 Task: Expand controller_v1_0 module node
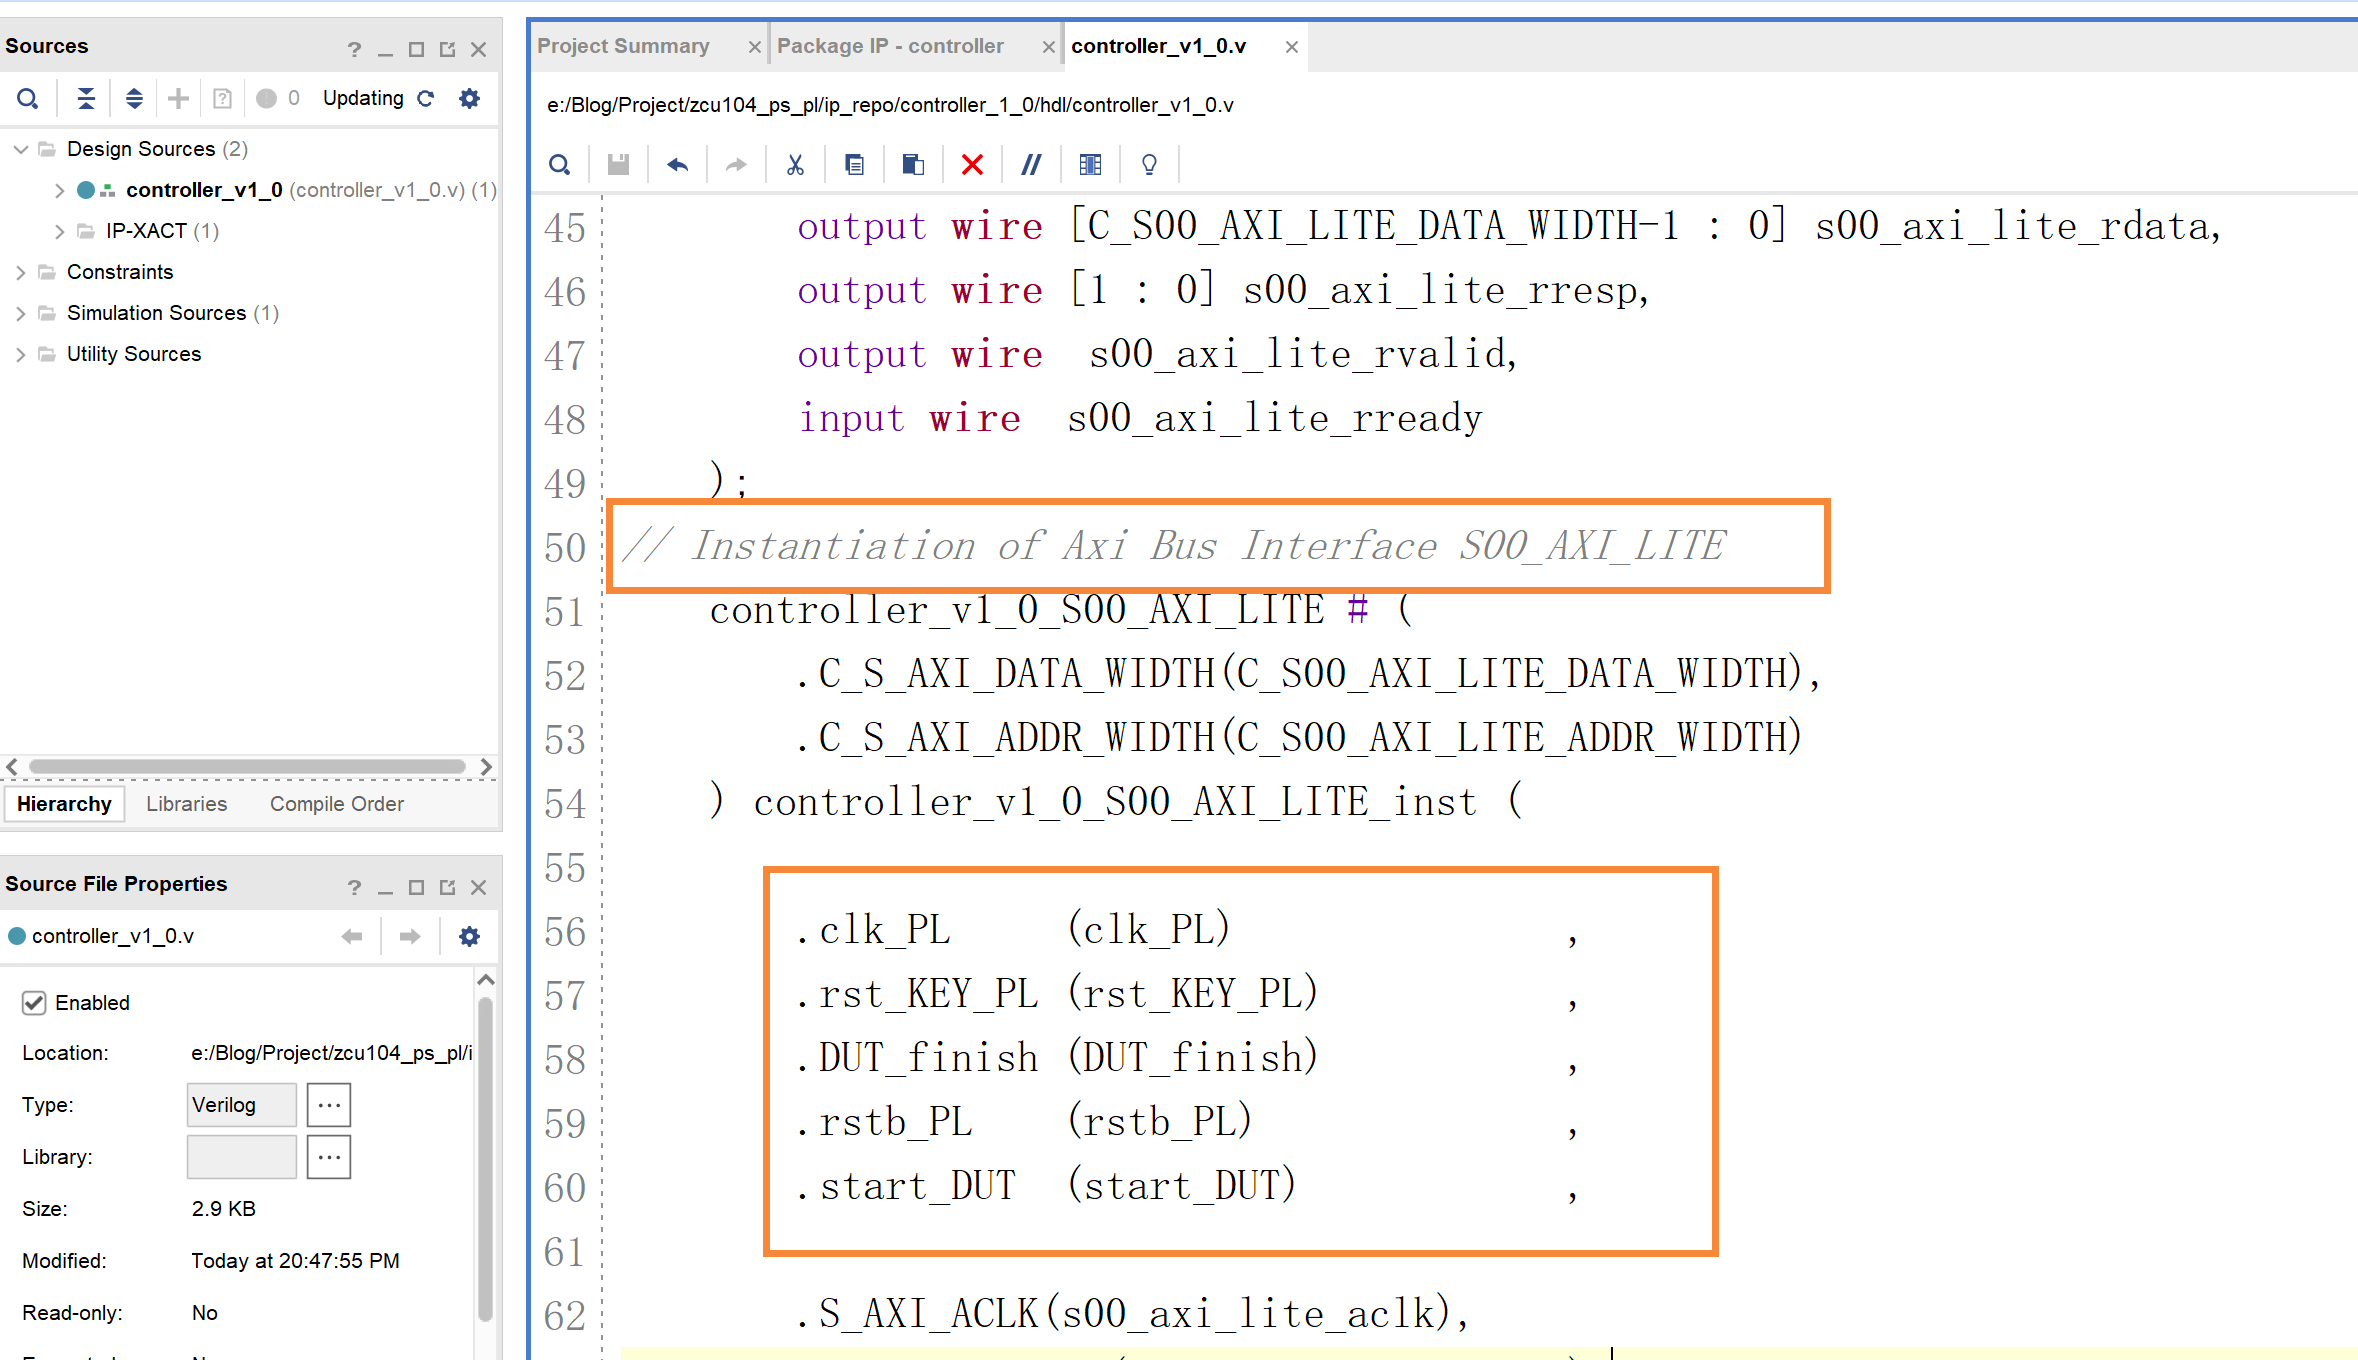tap(59, 190)
